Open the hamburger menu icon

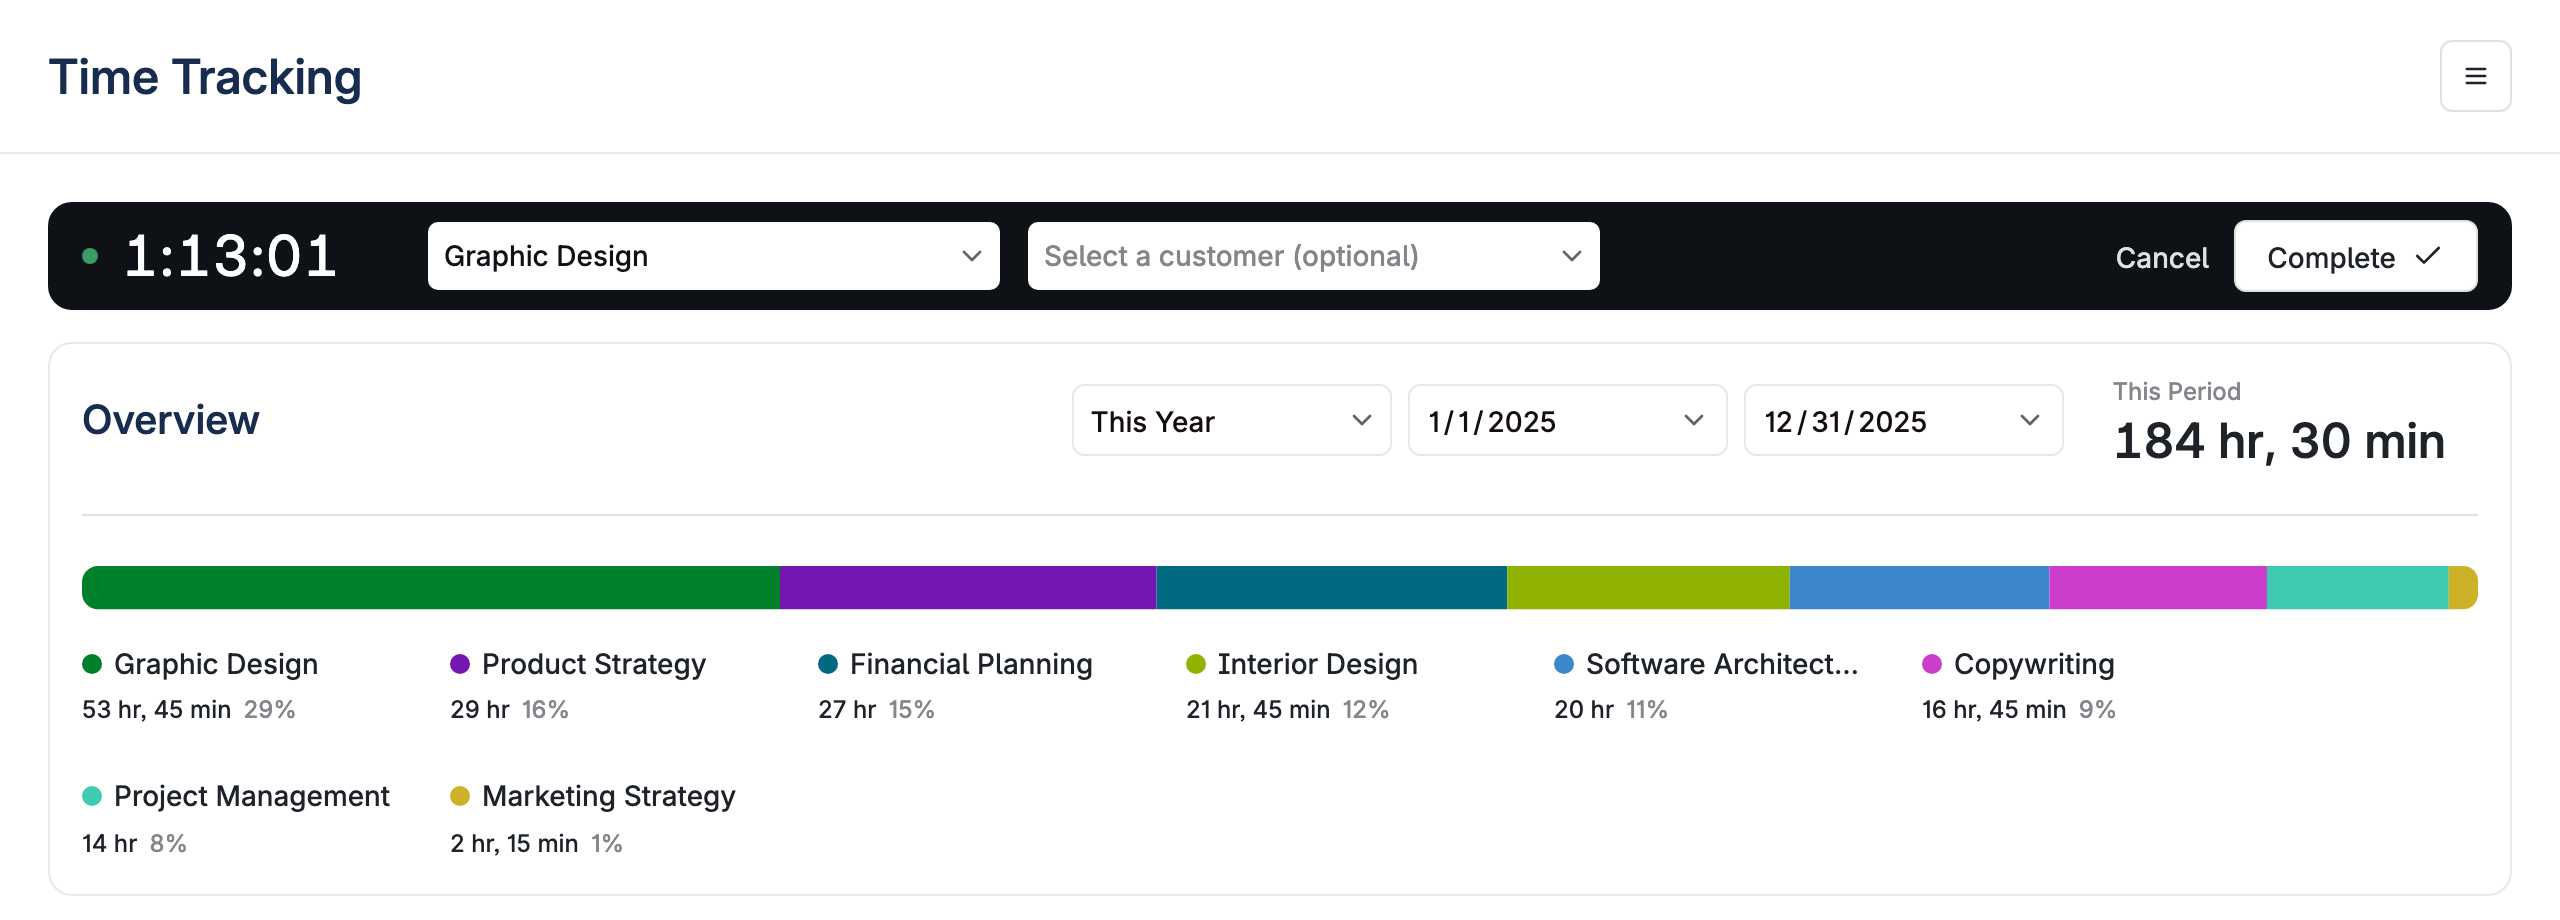click(x=2475, y=76)
